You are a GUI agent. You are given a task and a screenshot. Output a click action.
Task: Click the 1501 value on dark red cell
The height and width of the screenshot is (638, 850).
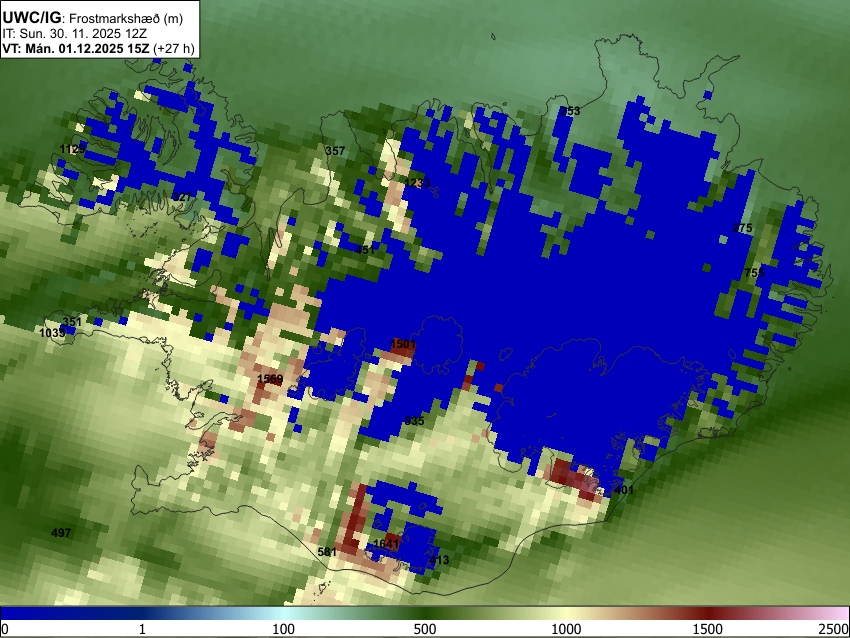pos(403,344)
